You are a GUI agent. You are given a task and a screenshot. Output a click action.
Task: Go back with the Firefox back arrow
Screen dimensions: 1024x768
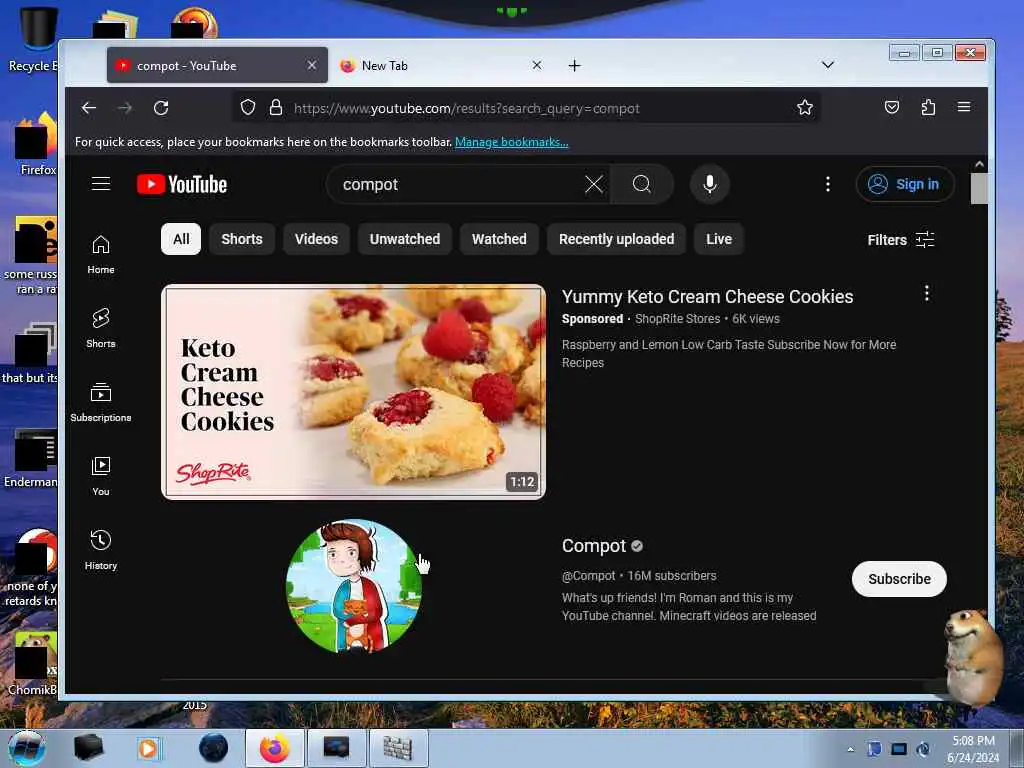tap(89, 108)
